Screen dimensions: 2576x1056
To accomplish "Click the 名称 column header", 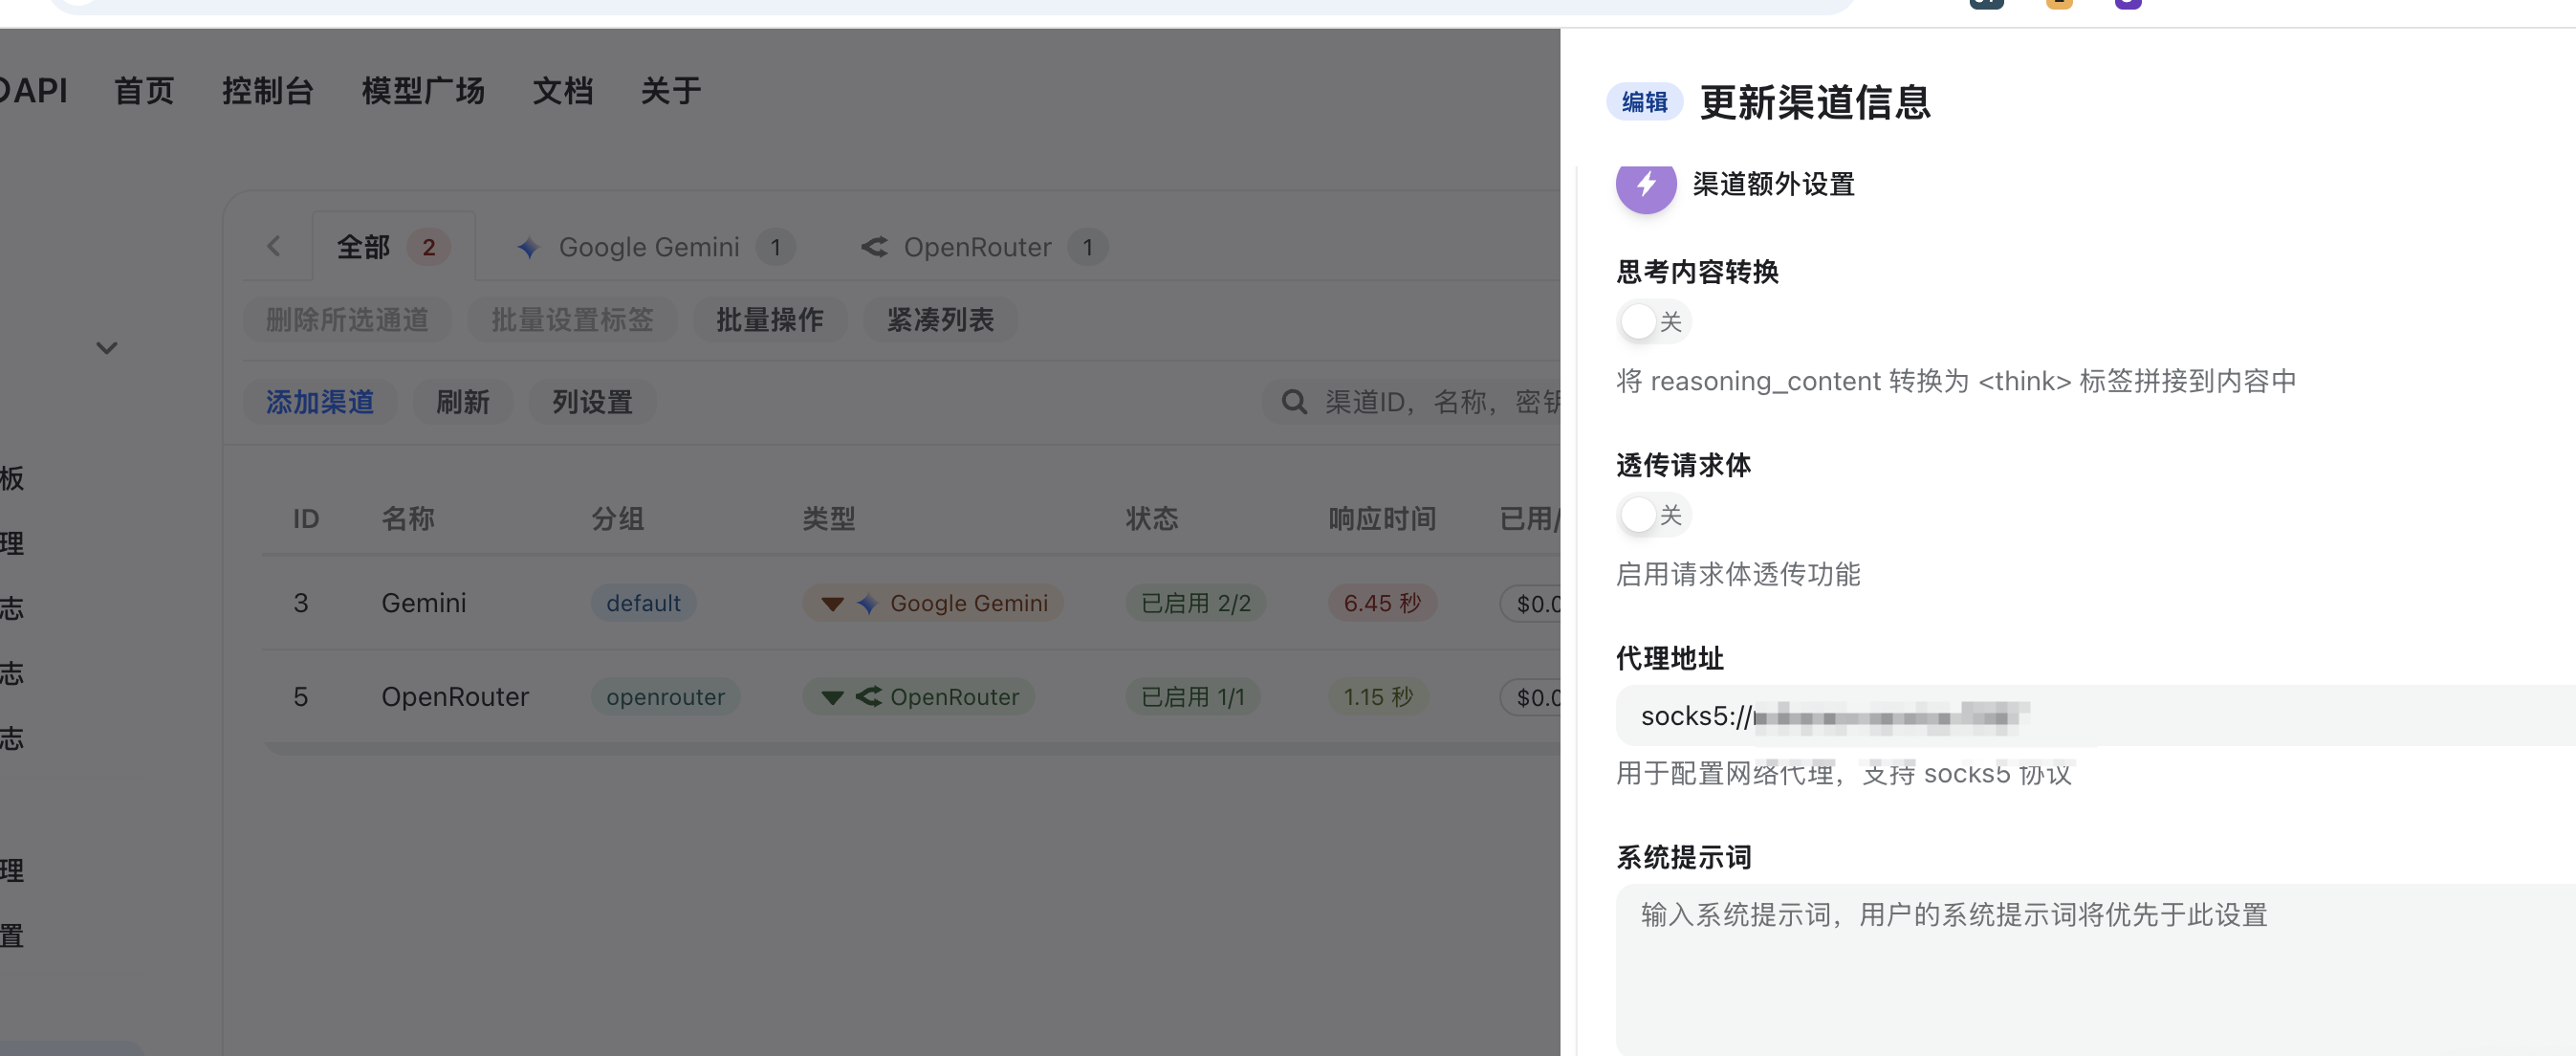I will 408,519.
